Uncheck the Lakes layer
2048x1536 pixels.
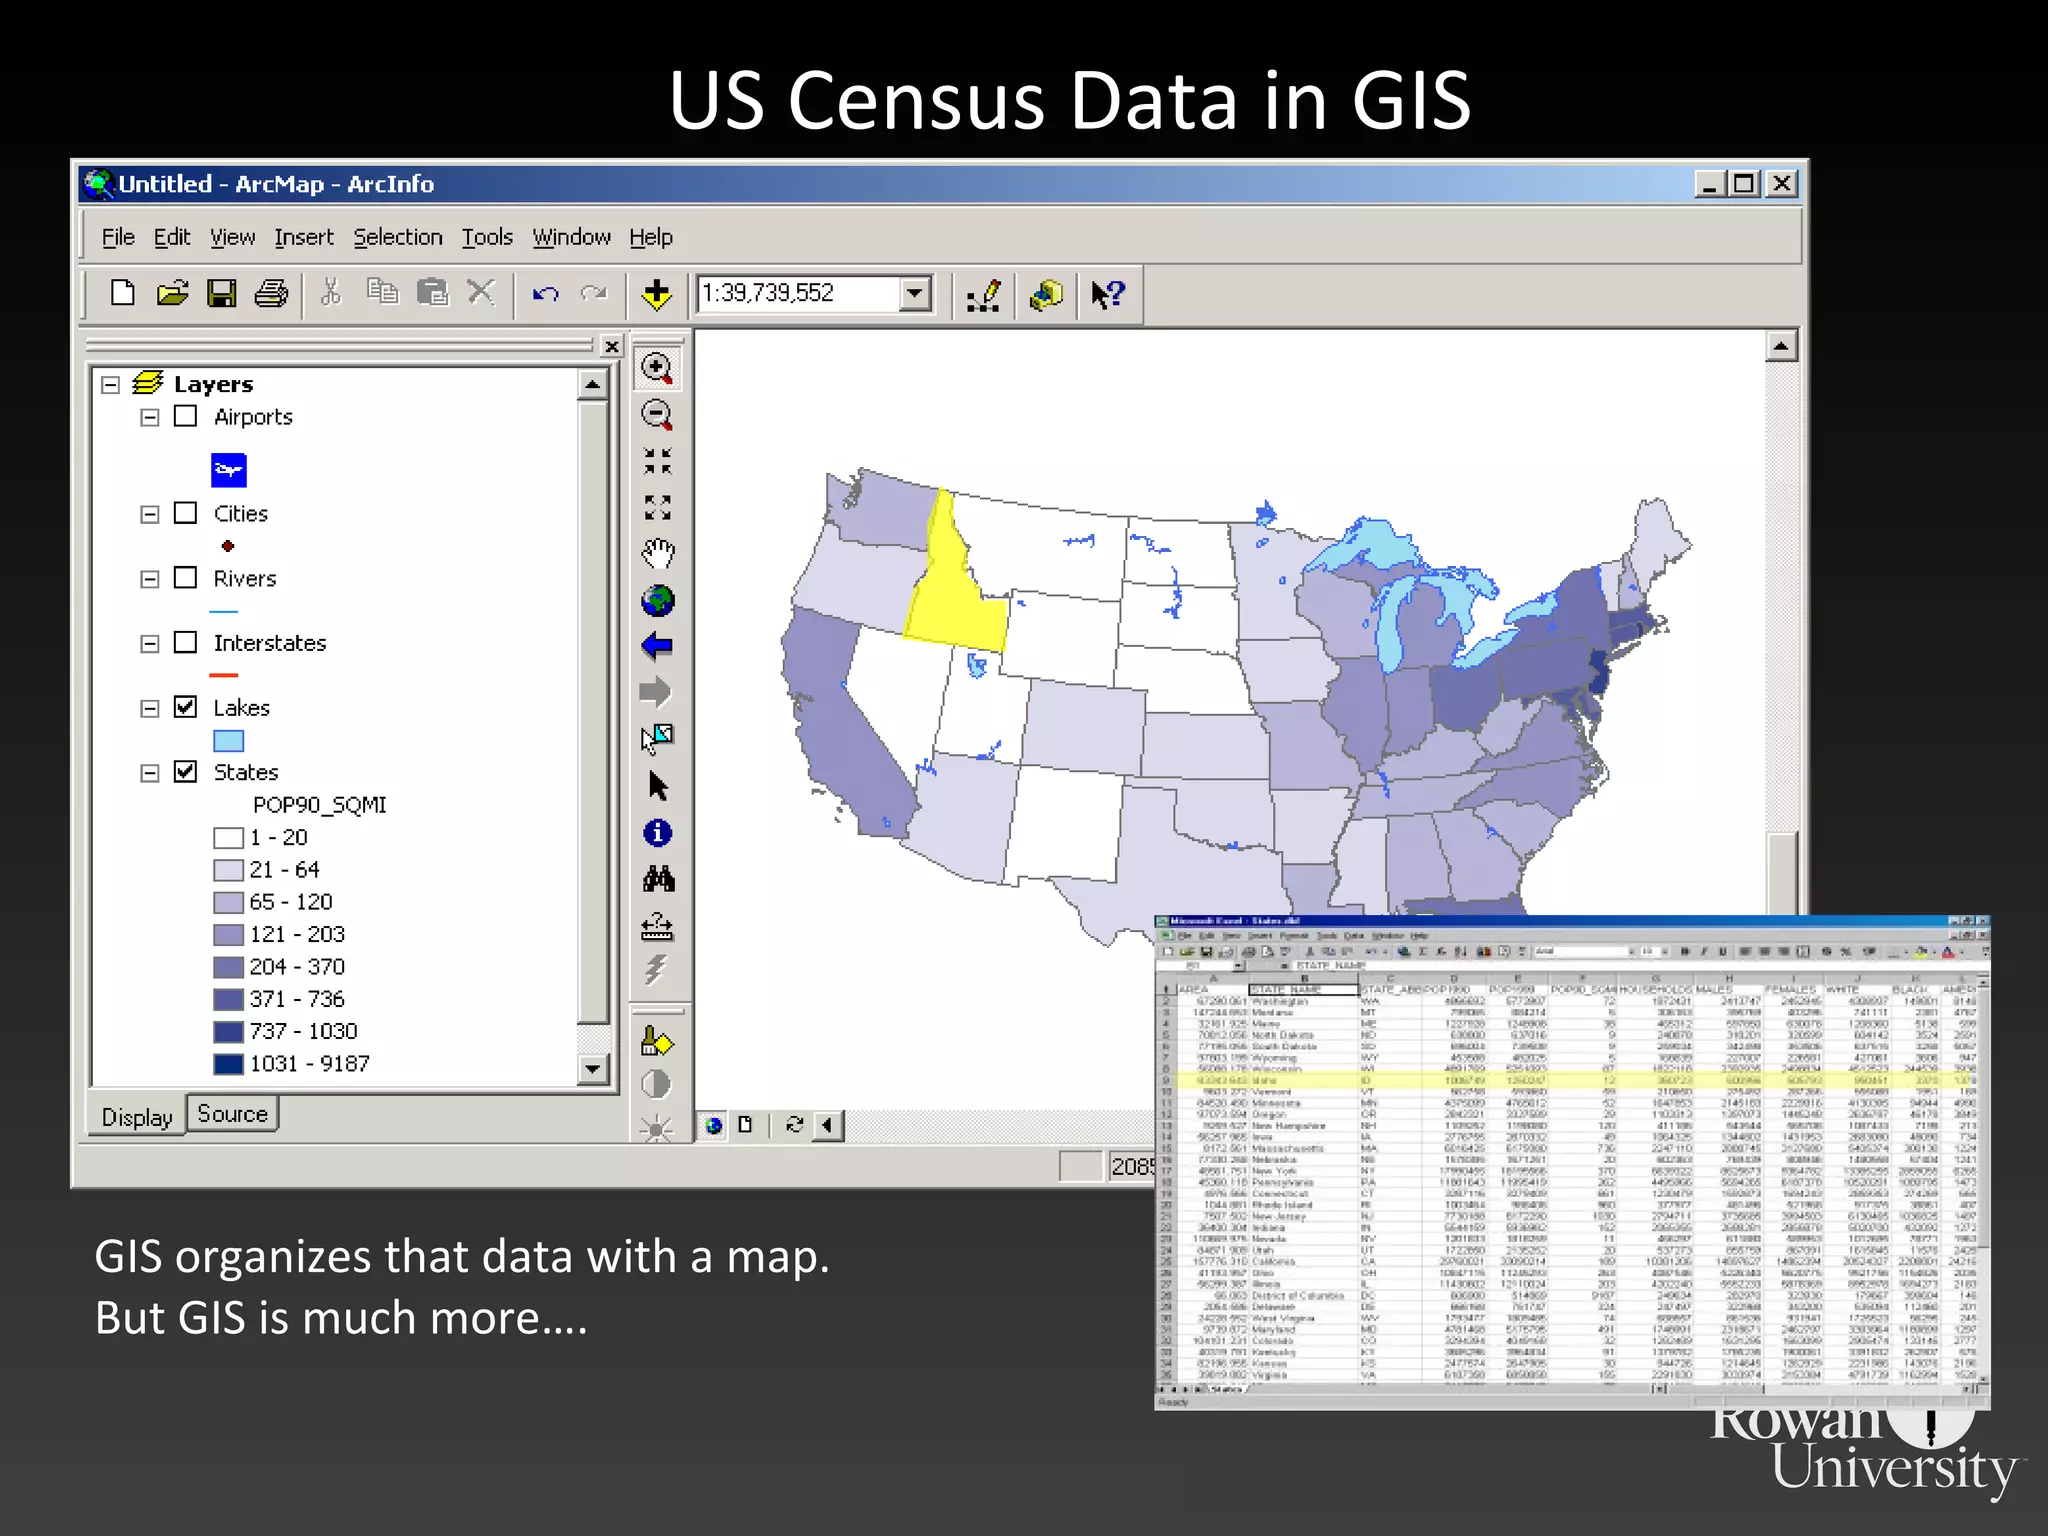click(186, 707)
